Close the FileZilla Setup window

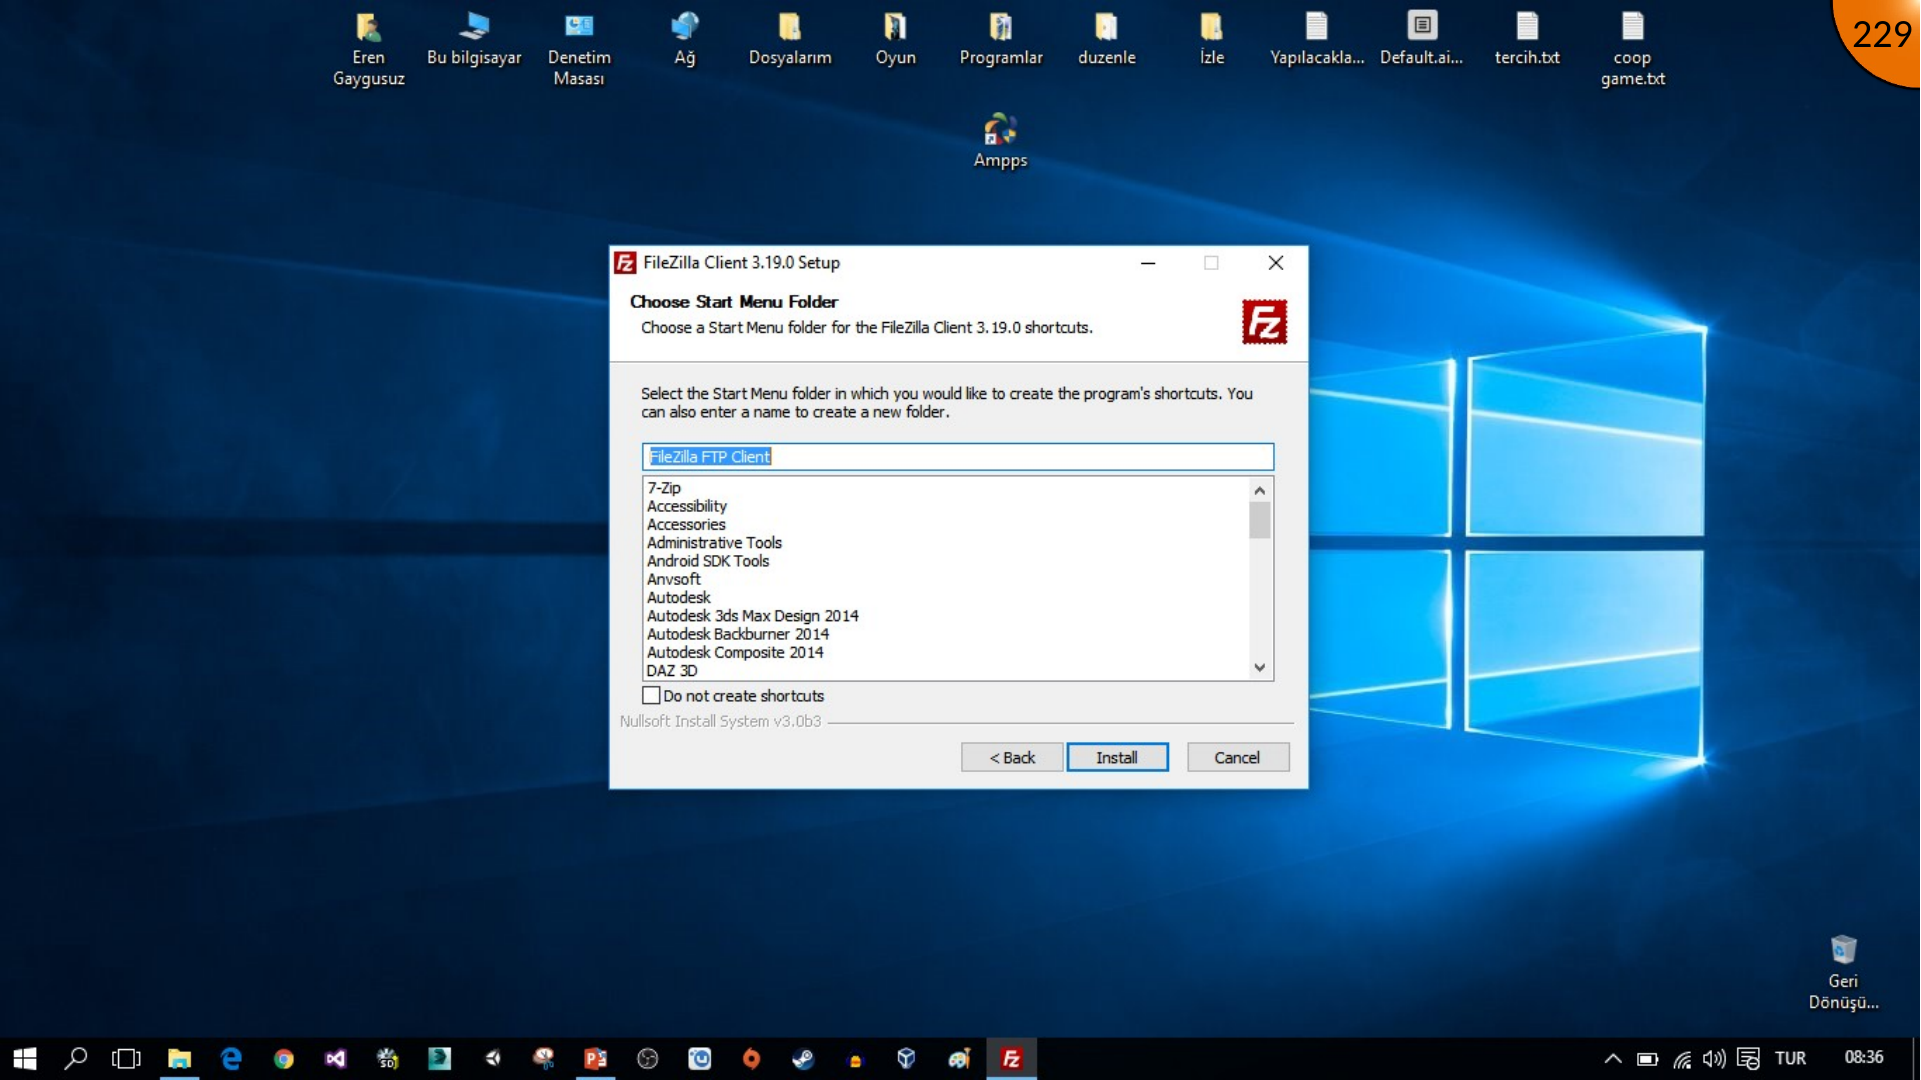coord(1275,263)
